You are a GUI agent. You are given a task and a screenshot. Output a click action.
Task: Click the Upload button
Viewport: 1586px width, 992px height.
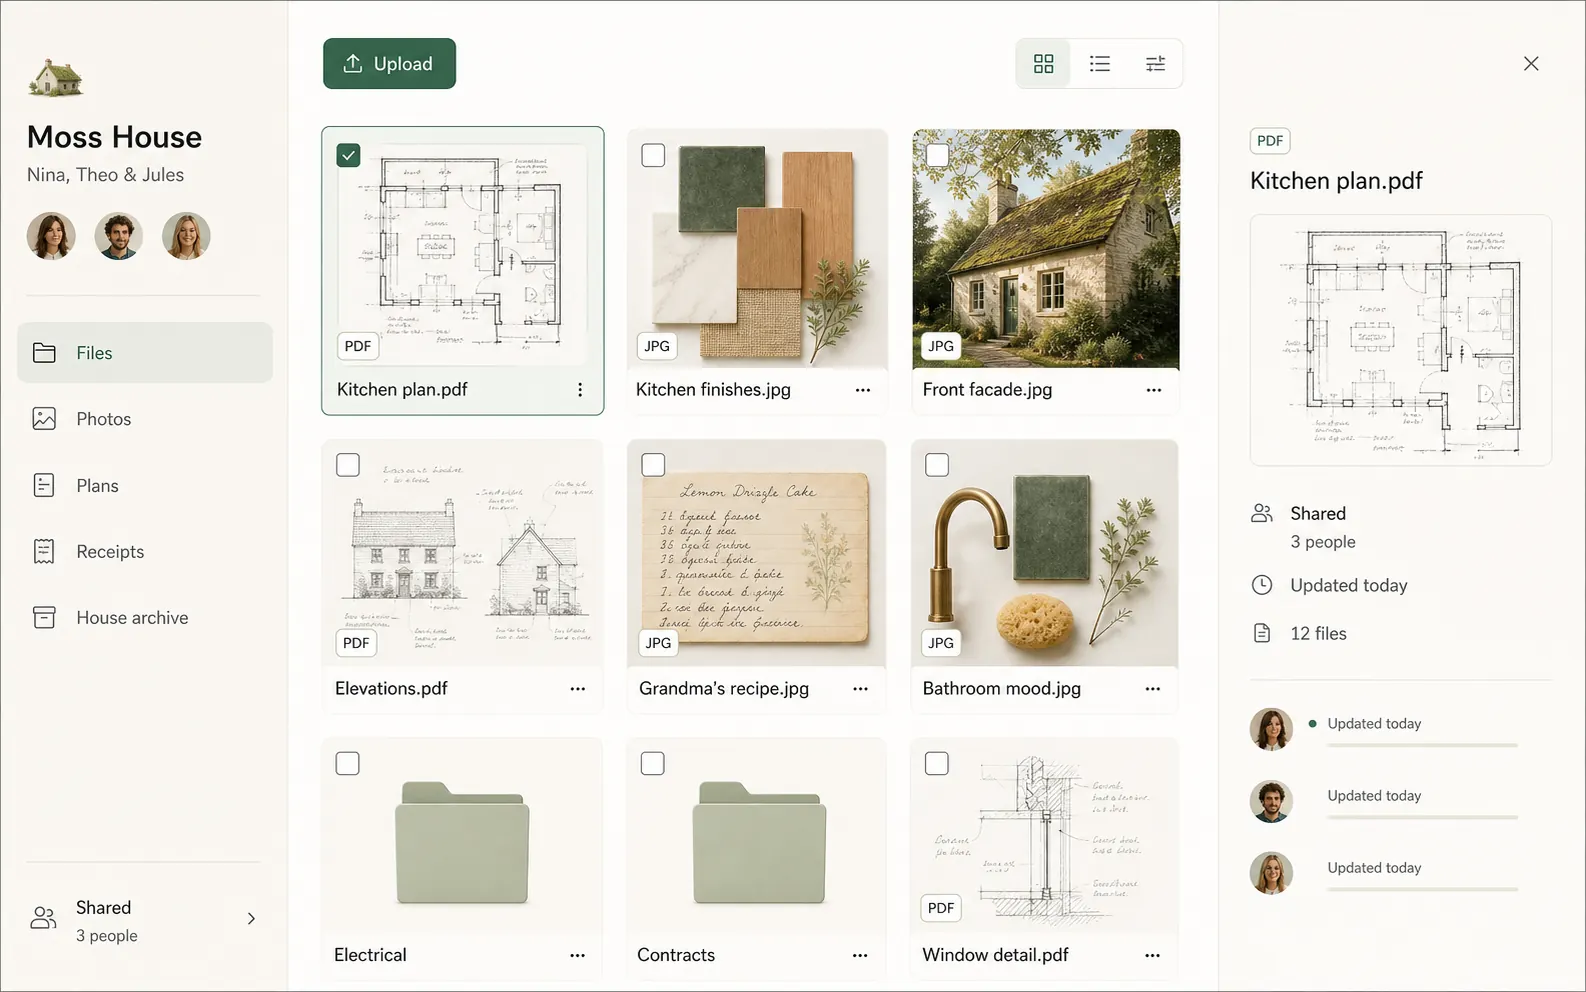(389, 64)
